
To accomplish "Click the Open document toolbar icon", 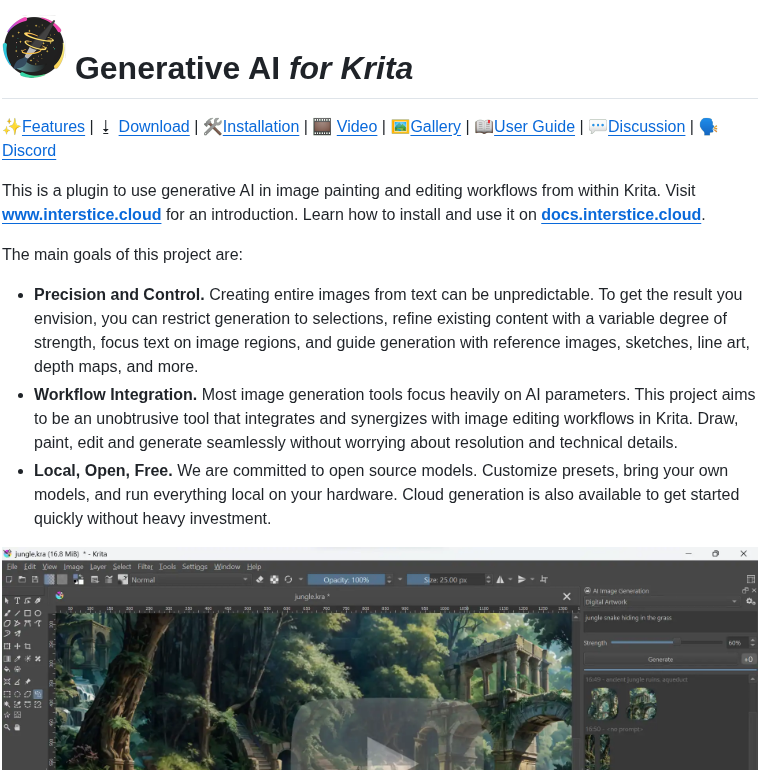I will (22, 579).
